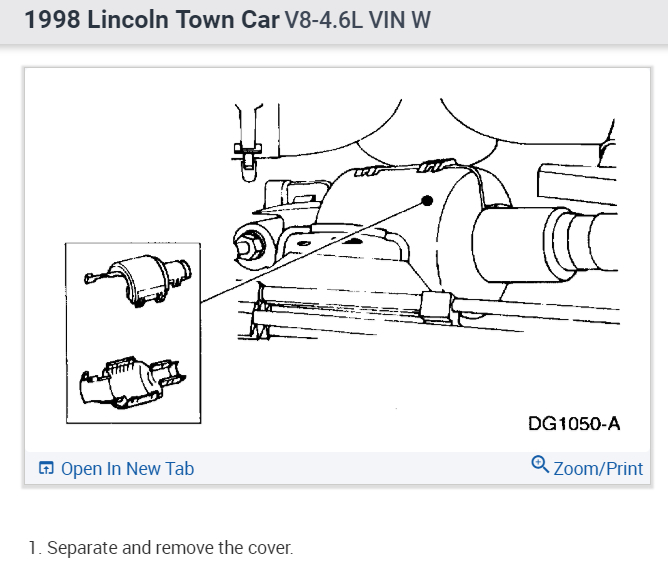Click the lower cover half in the inset
Image resolution: width=668 pixels, height=575 pixels.
(x=132, y=382)
